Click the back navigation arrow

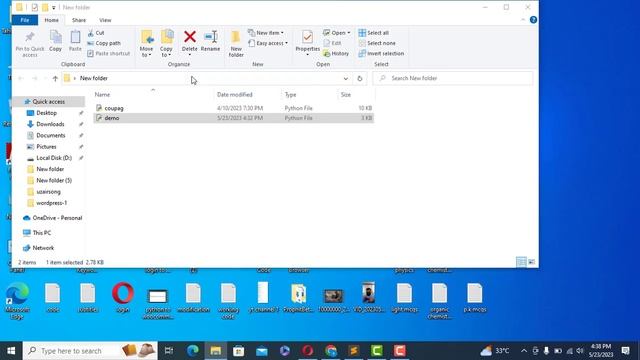point(21,78)
